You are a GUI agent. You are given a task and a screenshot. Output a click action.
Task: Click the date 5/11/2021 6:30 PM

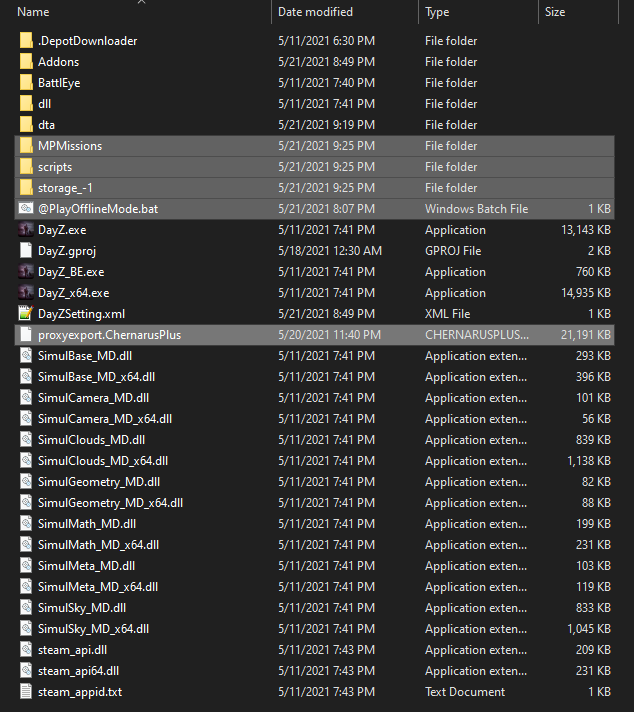coord(327,41)
